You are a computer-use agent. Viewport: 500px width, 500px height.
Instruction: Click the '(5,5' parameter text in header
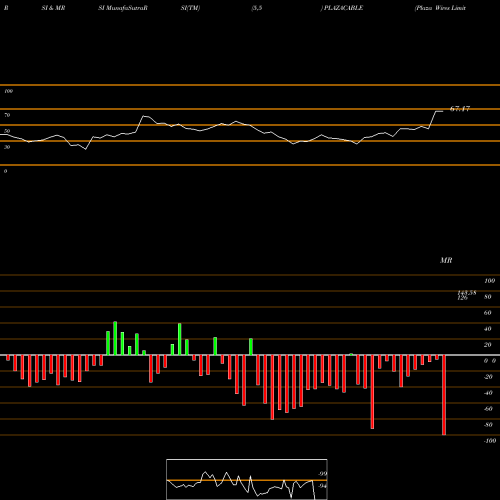pyautogui.click(x=257, y=8)
